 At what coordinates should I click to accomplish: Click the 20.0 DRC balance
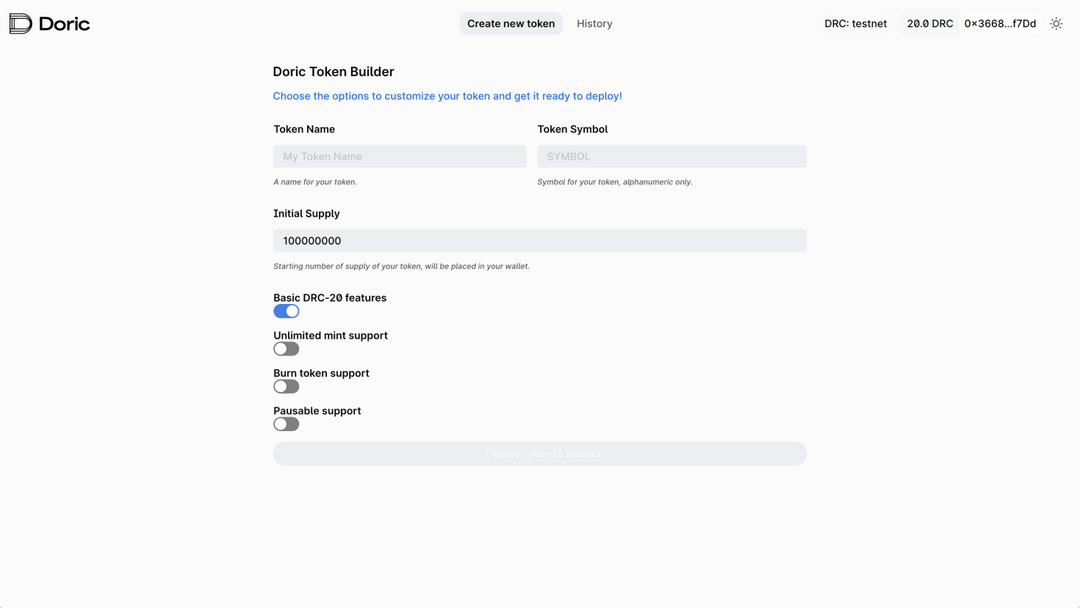[x=929, y=24]
